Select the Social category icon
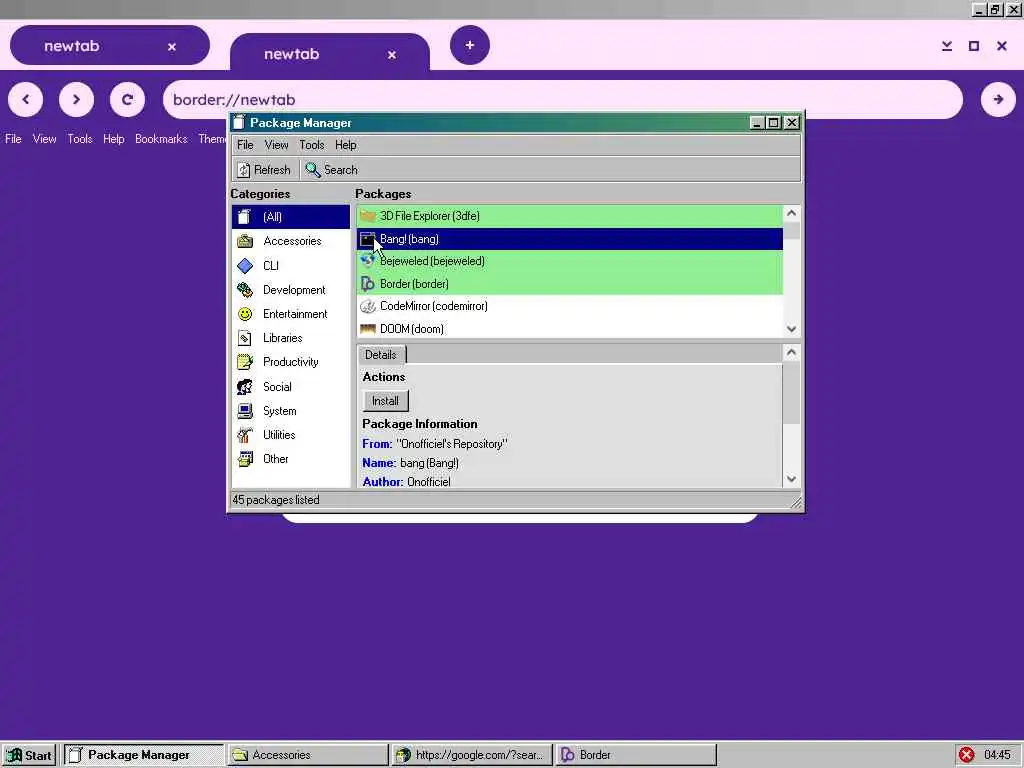 tap(245, 387)
